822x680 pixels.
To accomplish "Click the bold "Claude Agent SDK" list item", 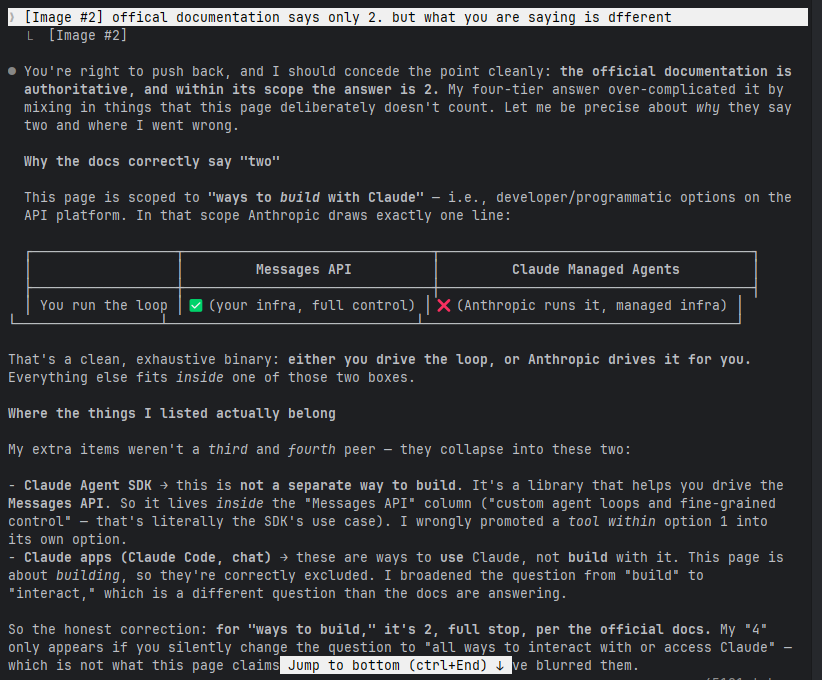I will point(88,485).
